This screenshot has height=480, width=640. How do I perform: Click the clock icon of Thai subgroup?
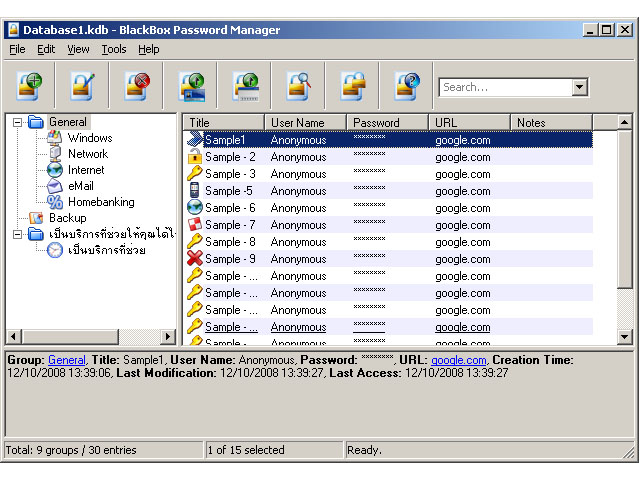[54, 250]
